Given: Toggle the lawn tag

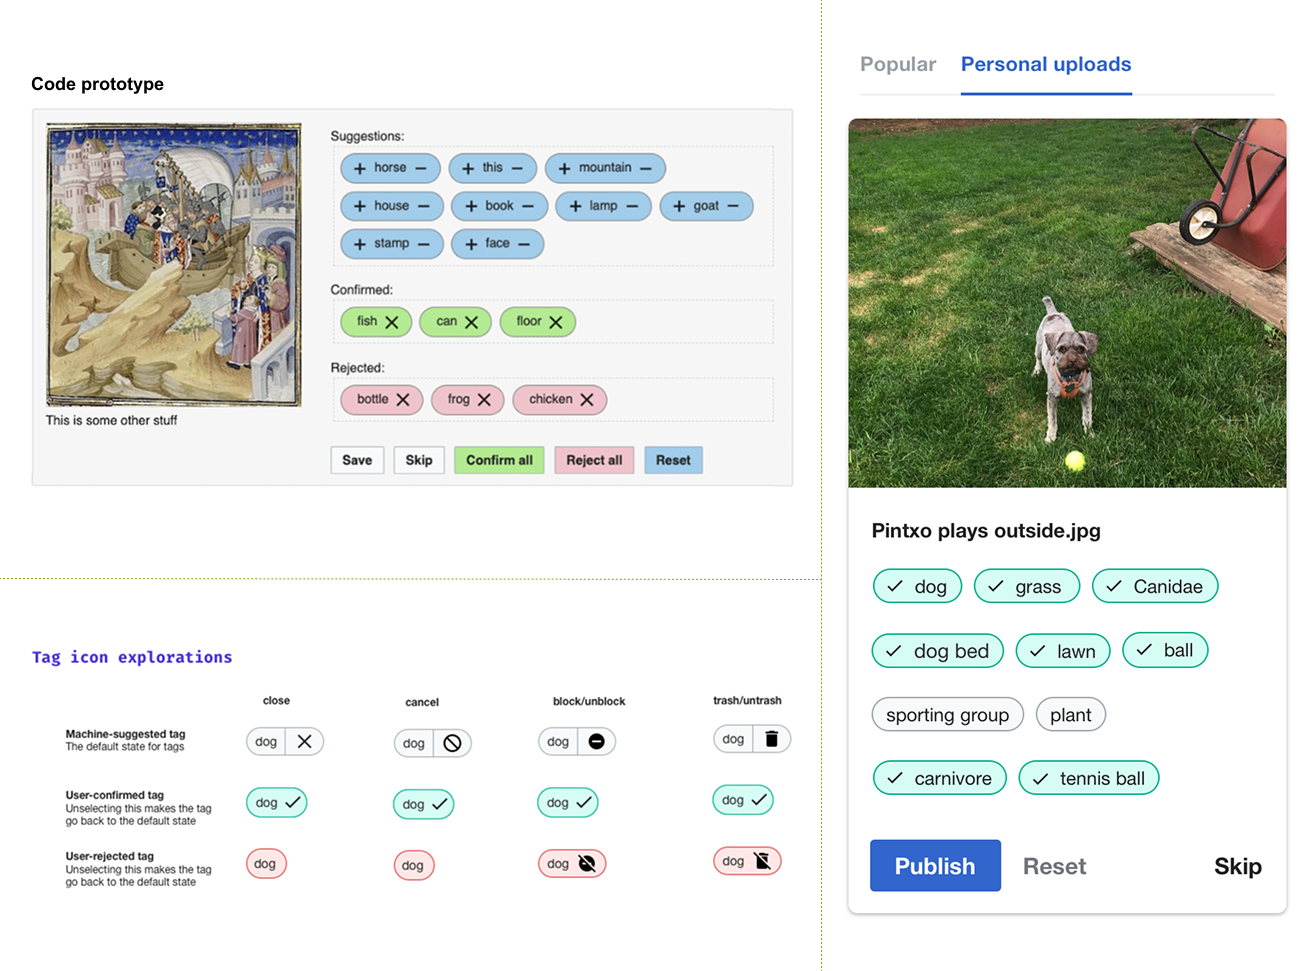Looking at the screenshot, I should click(x=1063, y=651).
